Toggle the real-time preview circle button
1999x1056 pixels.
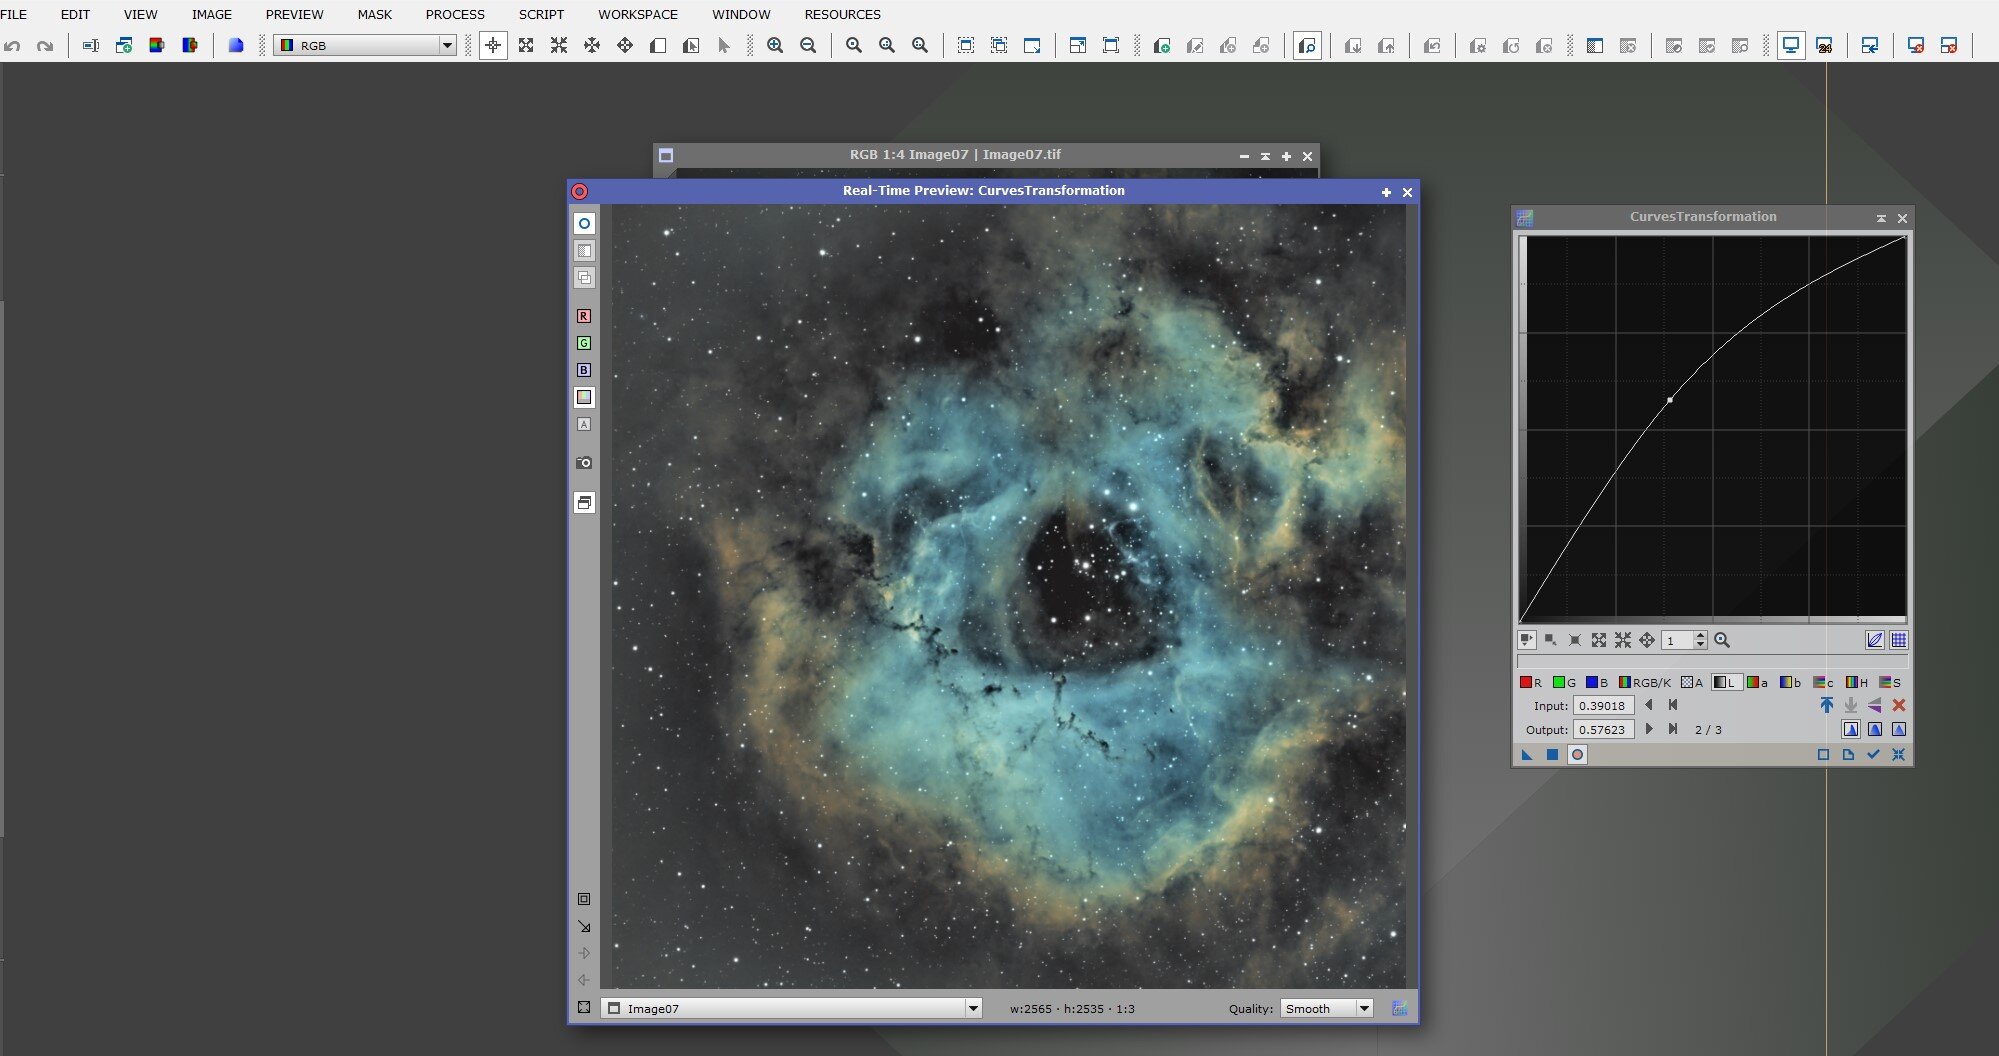(x=1577, y=755)
